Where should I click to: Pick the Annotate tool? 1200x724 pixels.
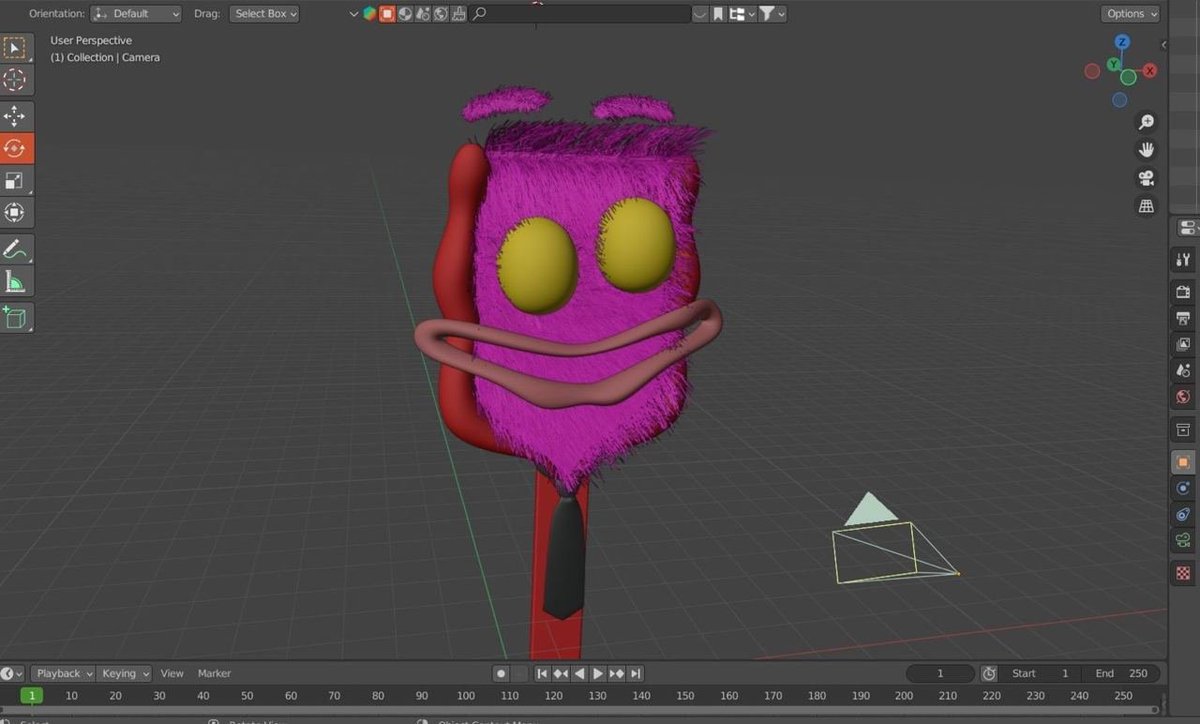[x=15, y=248]
